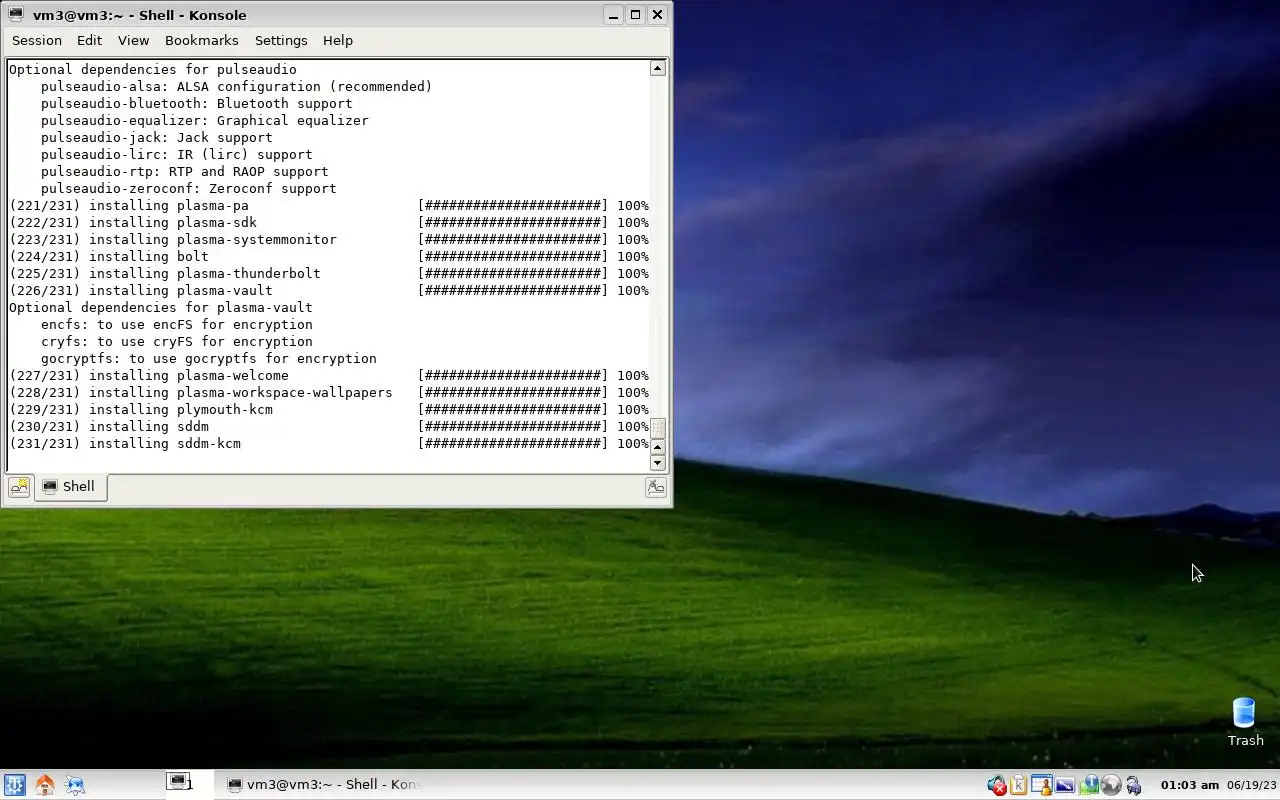
Task: Click the 'pulseaudio-zeroconf: Zeroconf support' line
Action: 188,188
